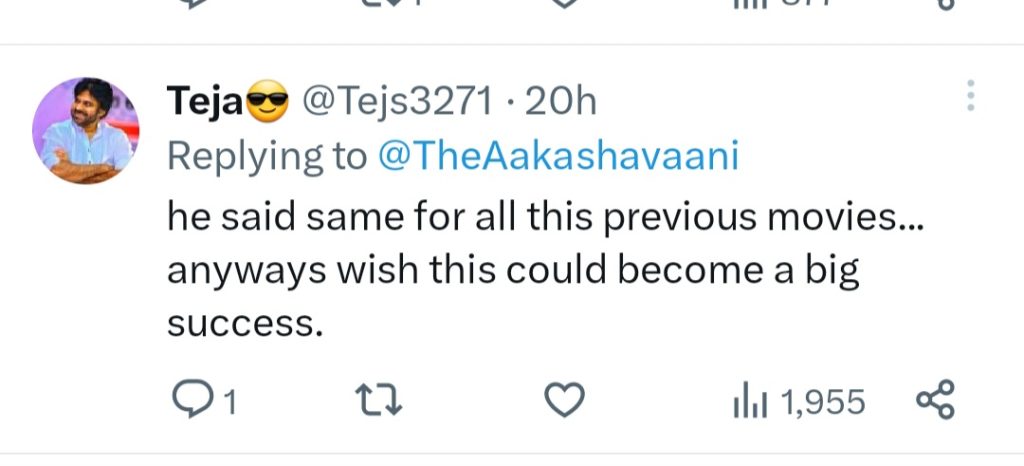Click the reply count of 1
1024x466 pixels.
(229, 403)
